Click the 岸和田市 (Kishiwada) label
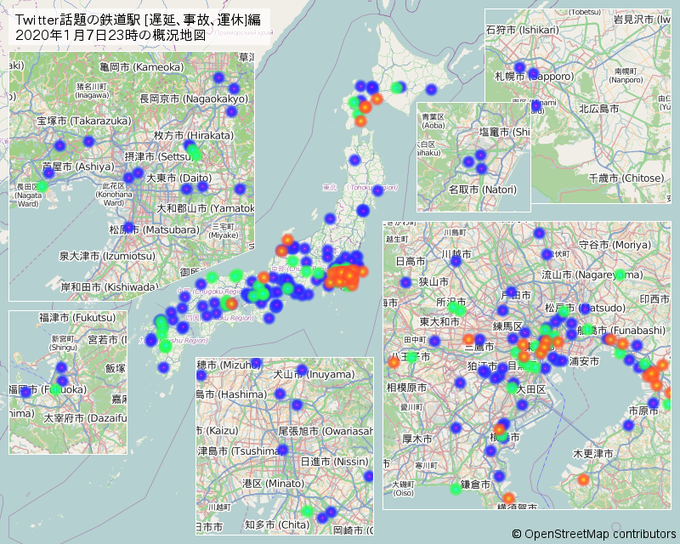 109,287
